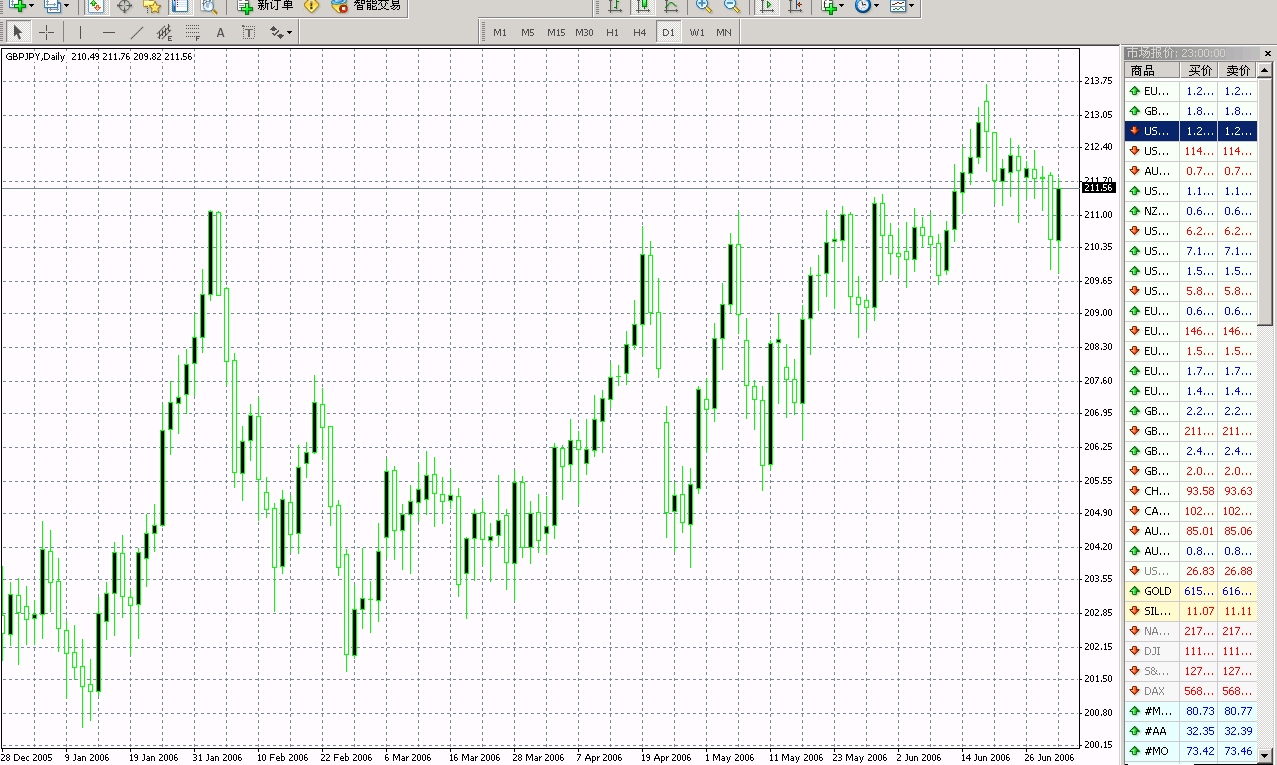The width and height of the screenshot is (1277, 765).
Task: Zoom out of the chart
Action: (x=730, y=7)
